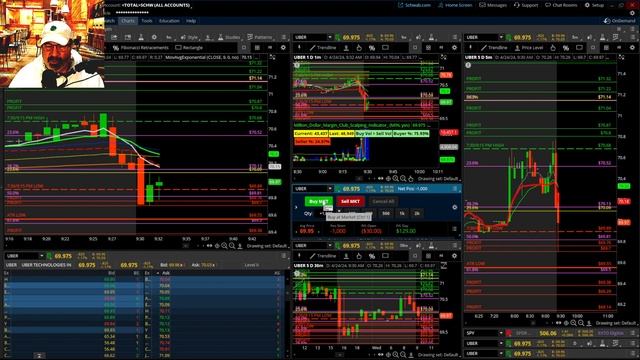Set quantity to 2k
Image resolution: width=640 pixels, height=360 pixels.
(417, 213)
